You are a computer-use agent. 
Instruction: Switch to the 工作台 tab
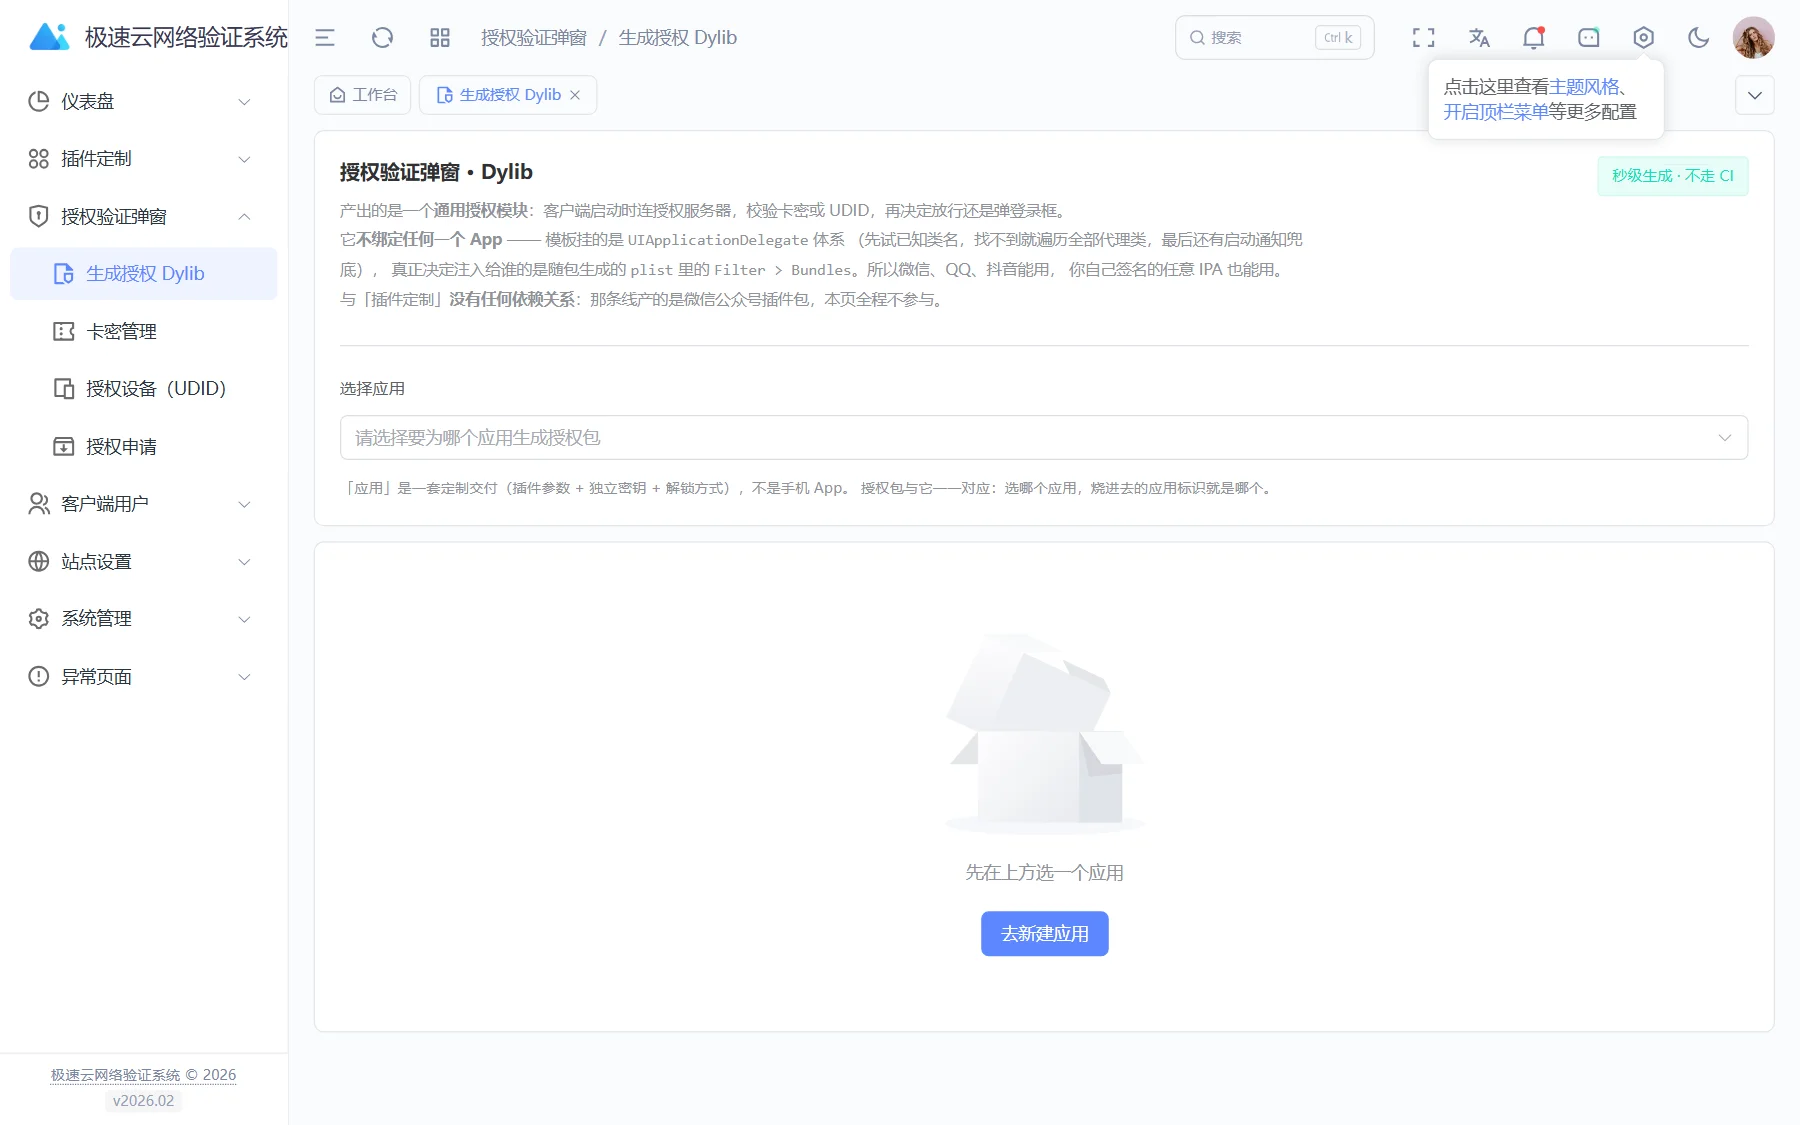click(363, 95)
